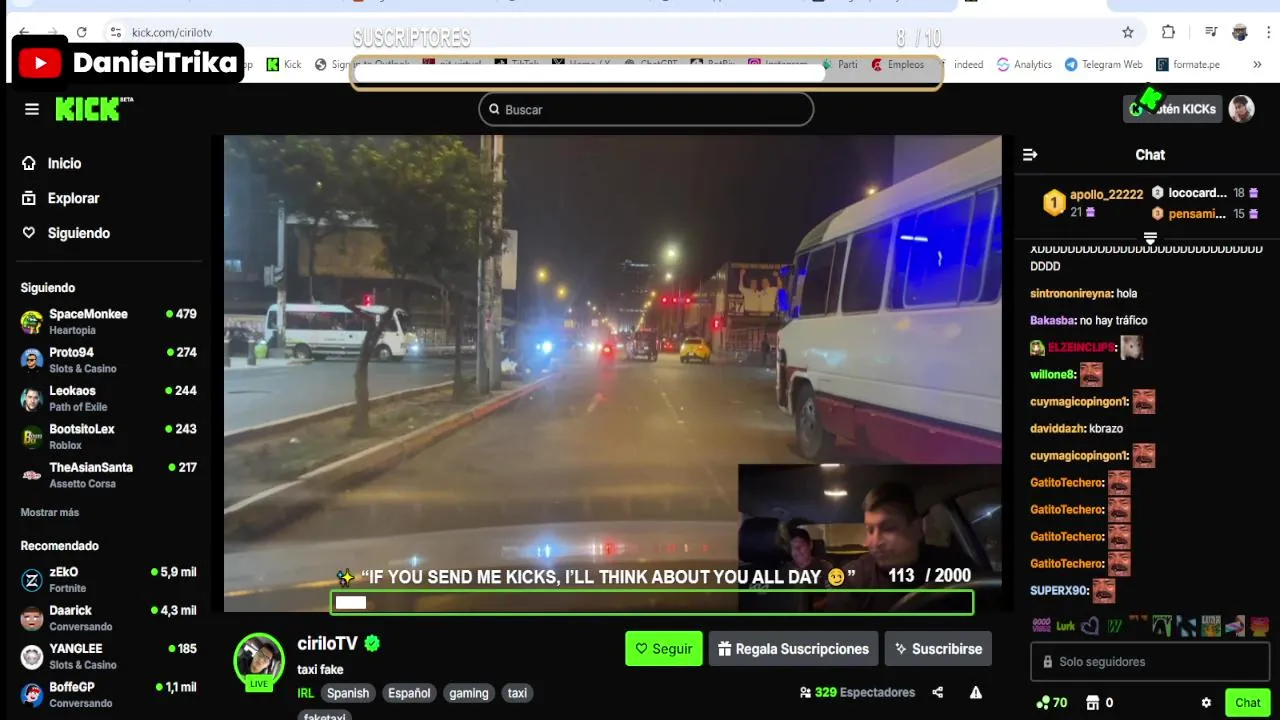The image size is (1280, 720).
Task: Click chat username Bakasba
Action: pos(1052,320)
